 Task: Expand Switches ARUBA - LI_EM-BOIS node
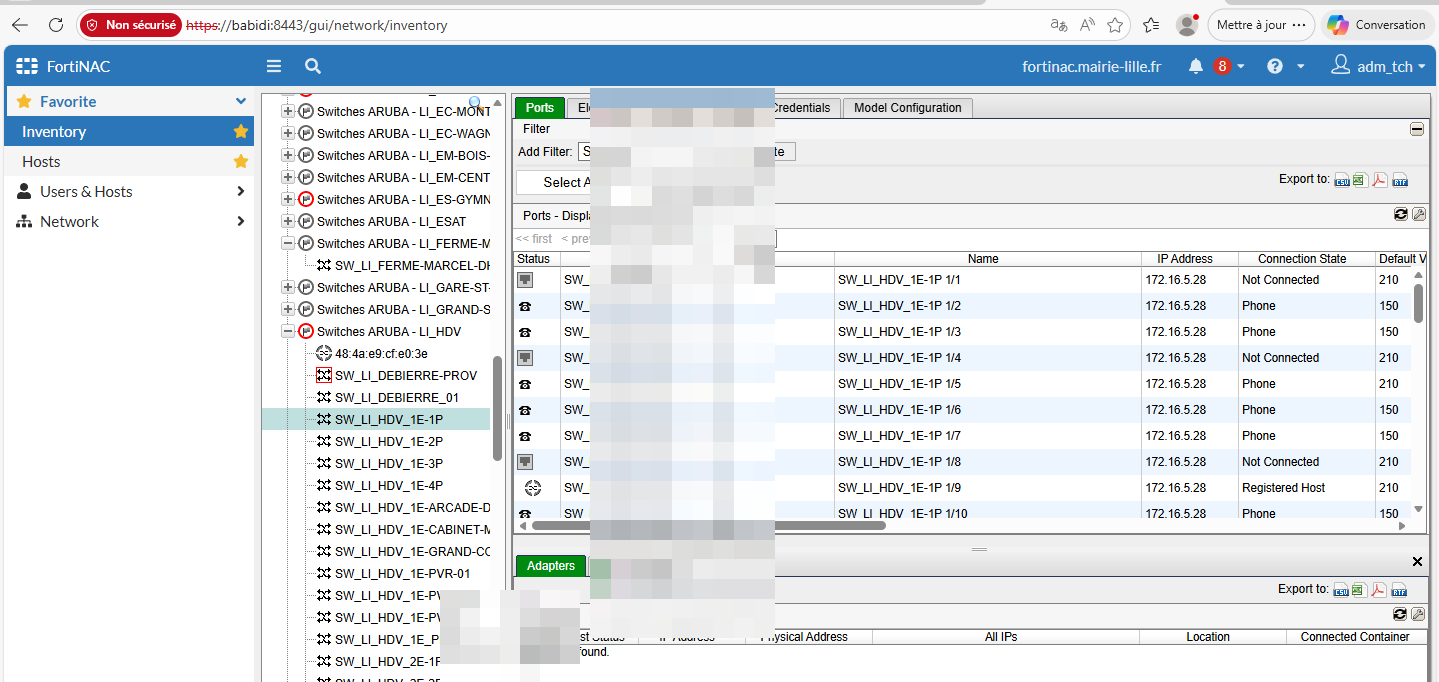coord(288,155)
